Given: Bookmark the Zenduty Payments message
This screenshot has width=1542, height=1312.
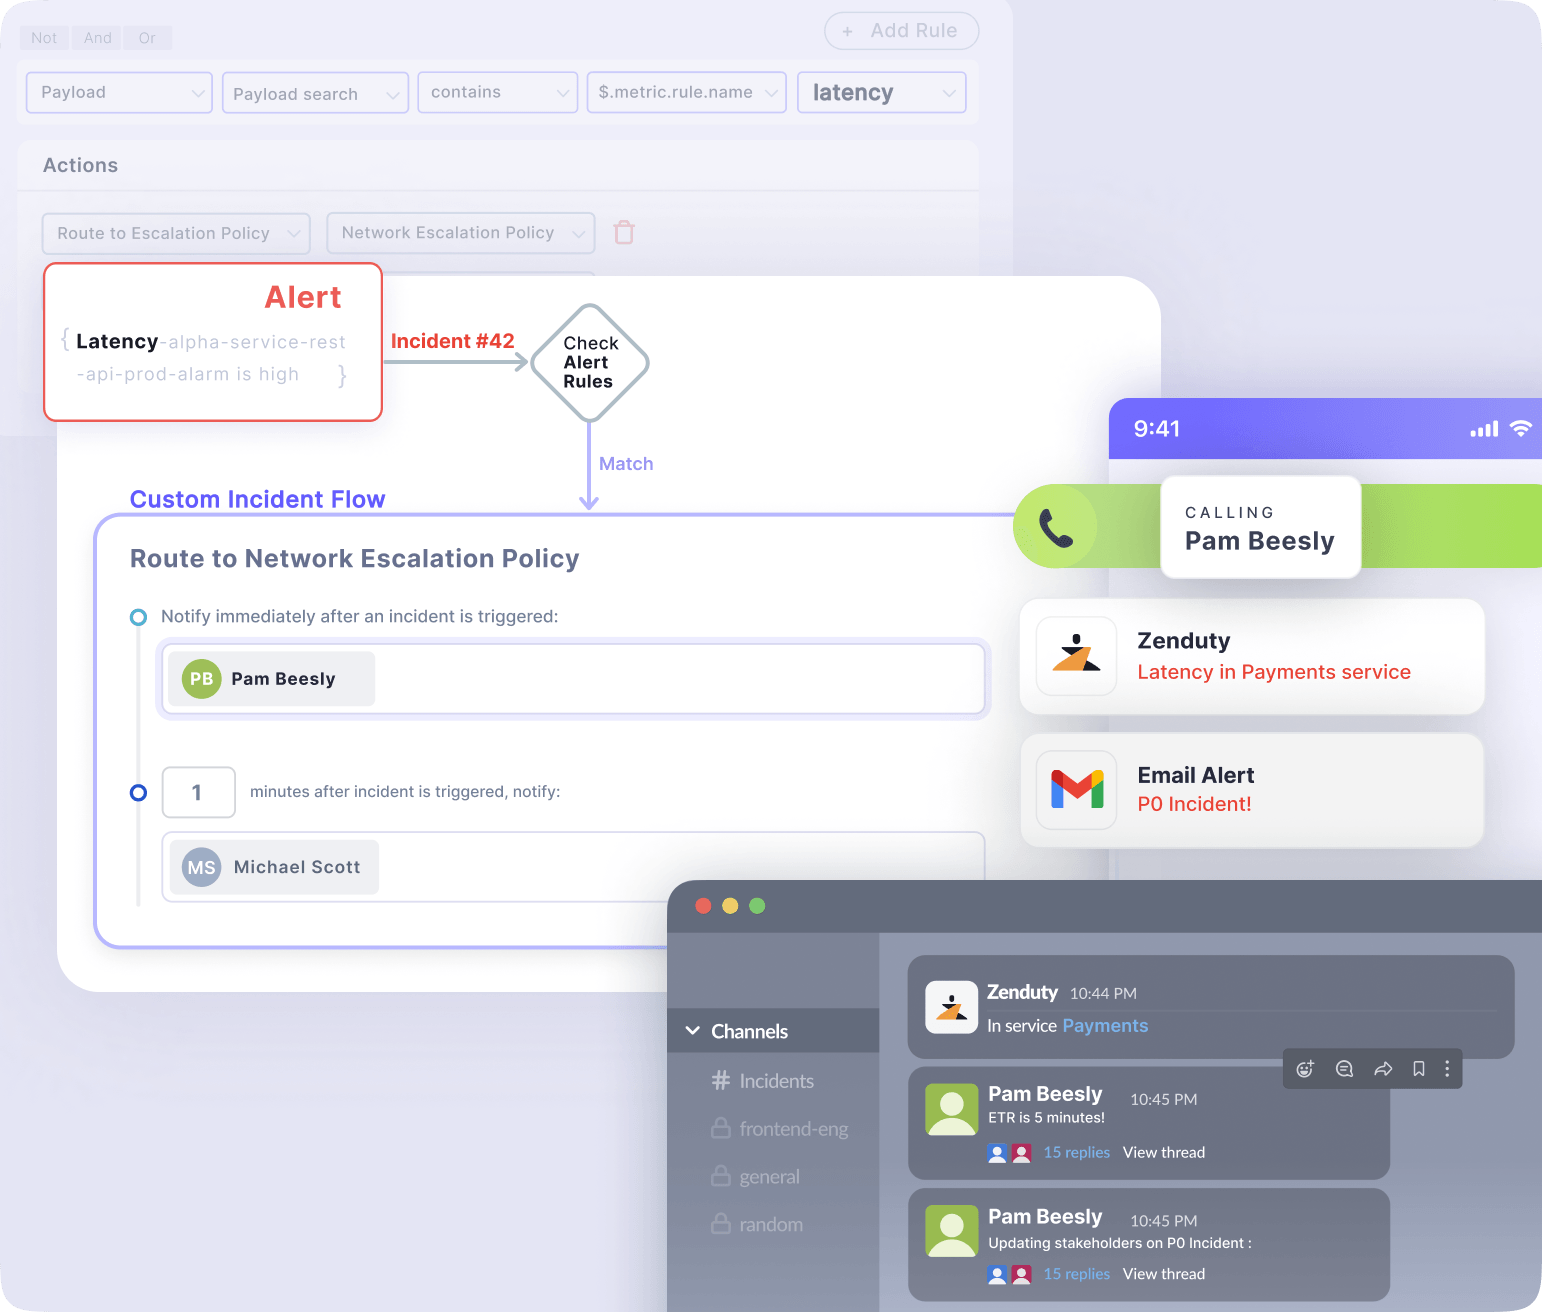Looking at the screenshot, I should [1418, 1068].
